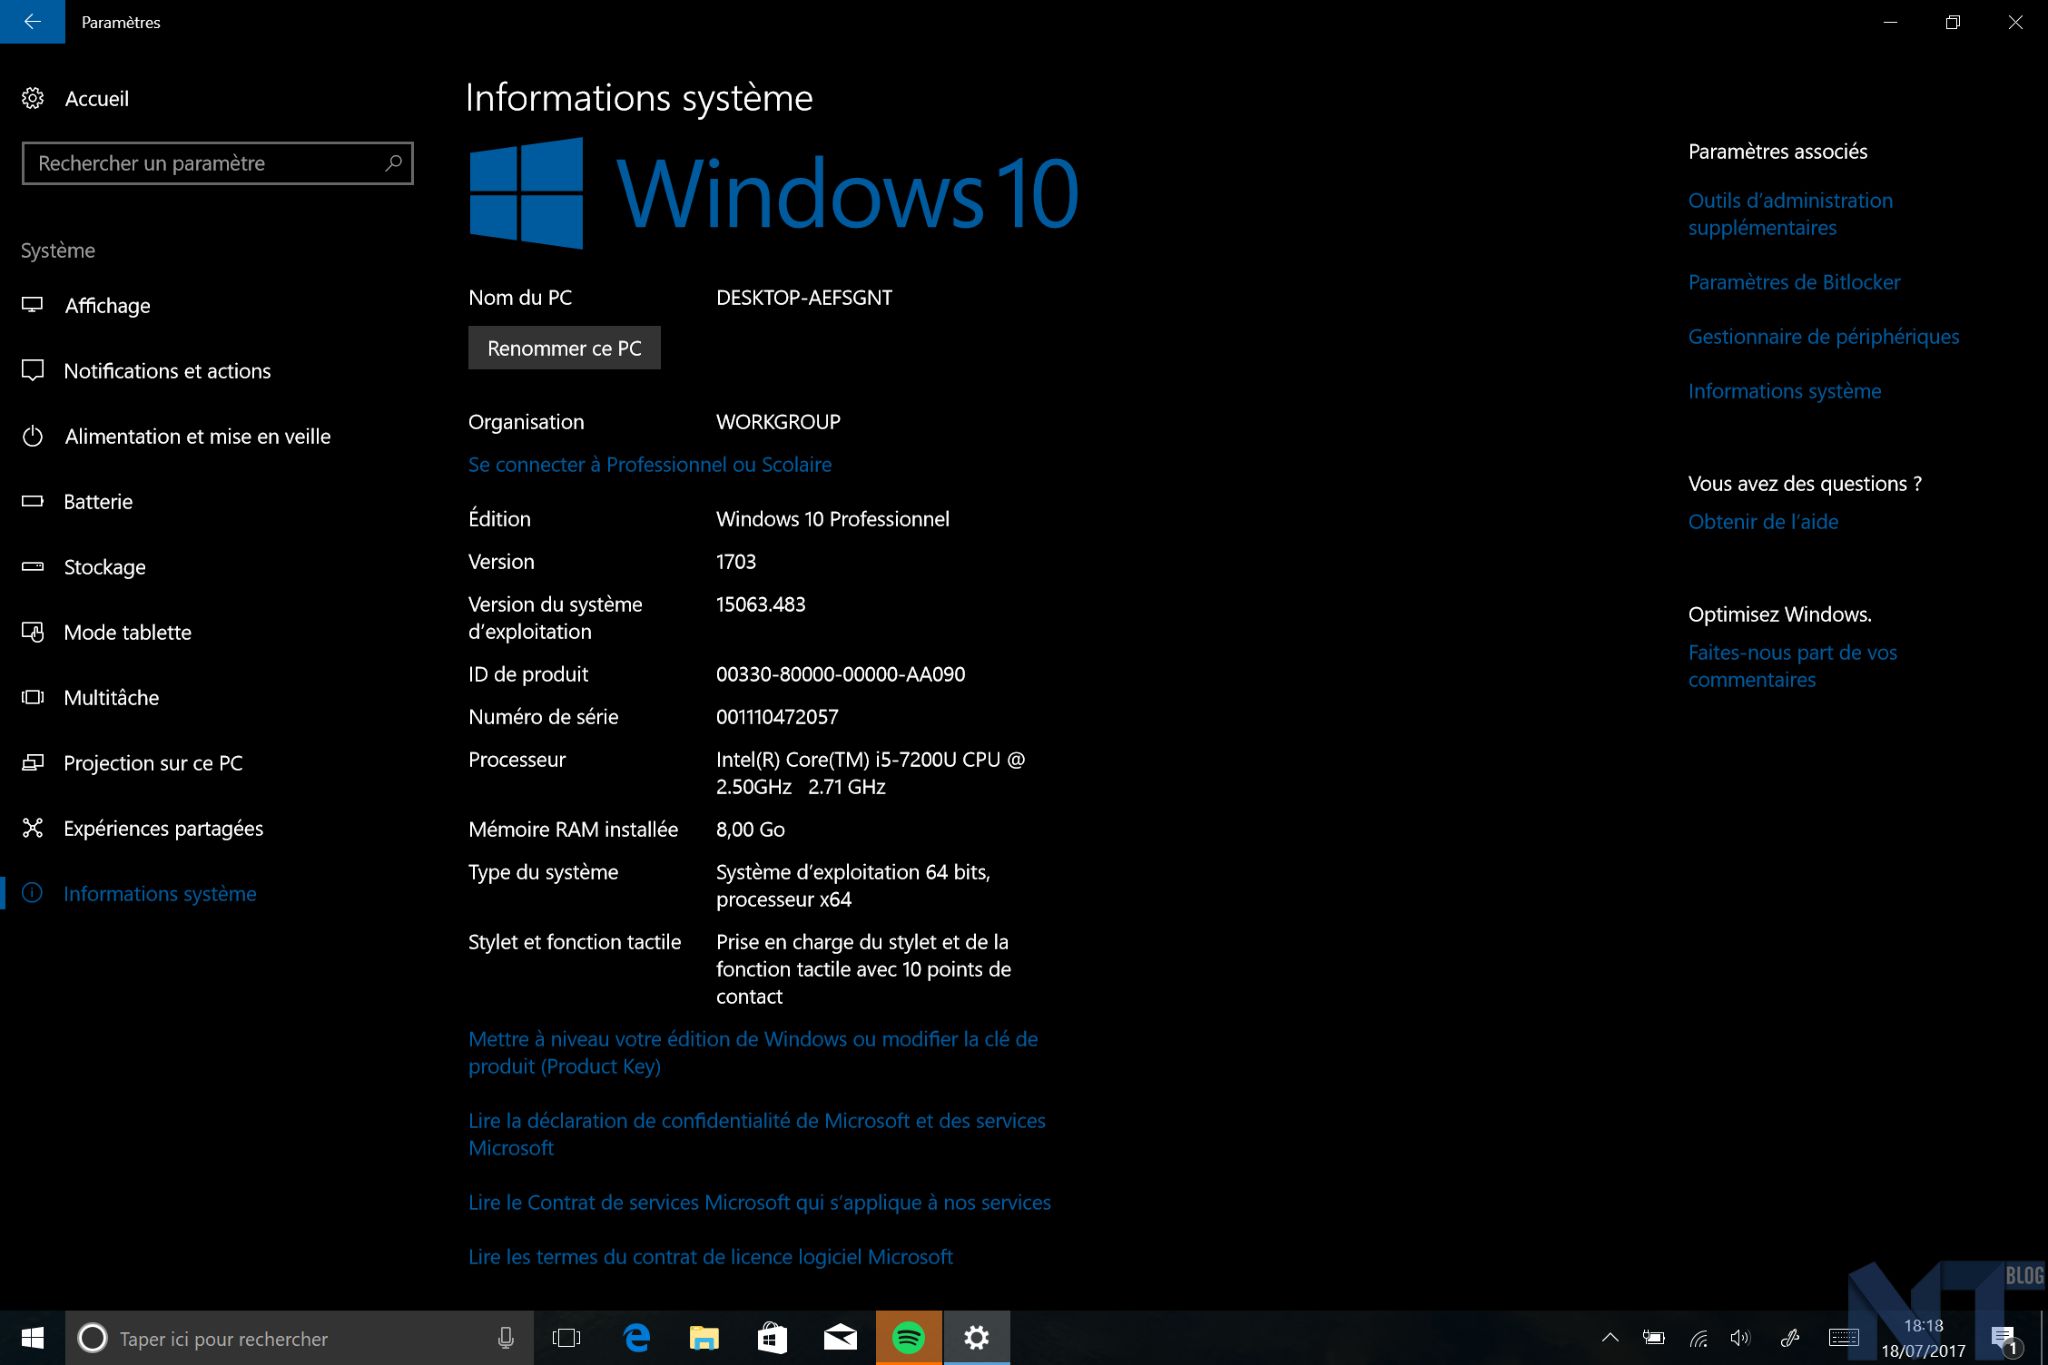Open Spotify from the taskbar
This screenshot has height=1365, width=2048.
(x=908, y=1338)
